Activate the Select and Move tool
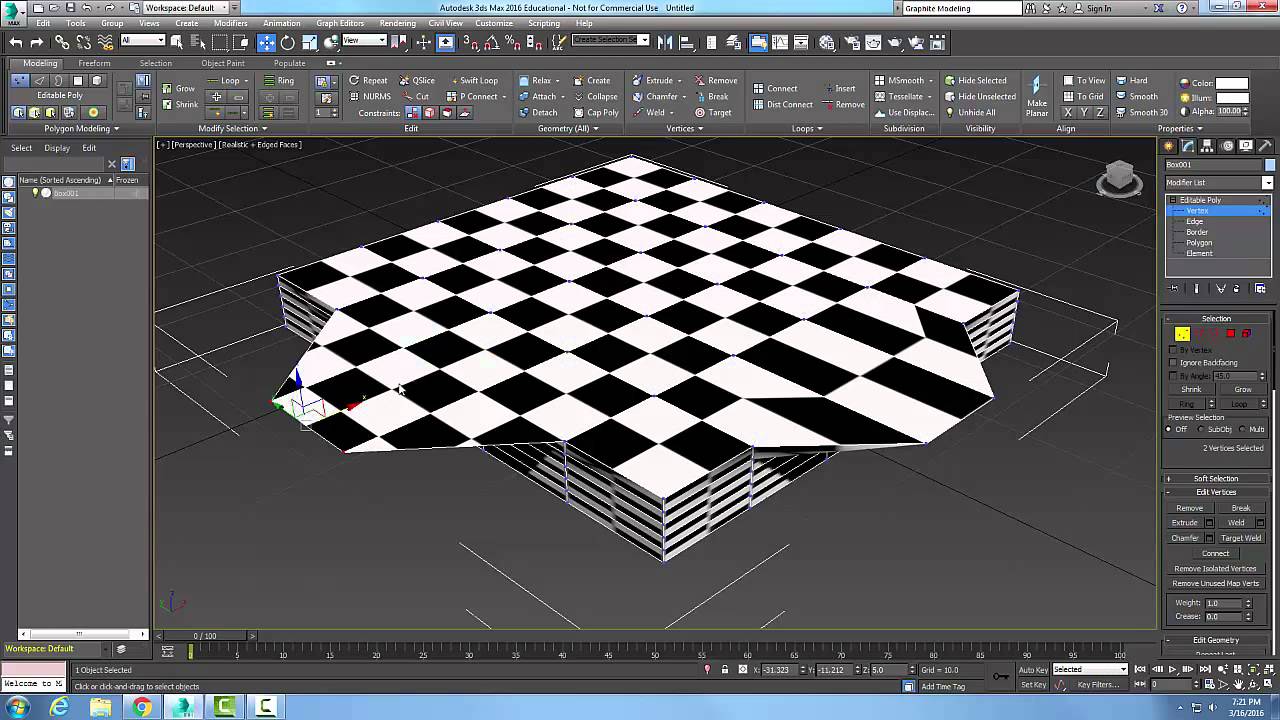The width and height of the screenshot is (1280, 720). 266,42
